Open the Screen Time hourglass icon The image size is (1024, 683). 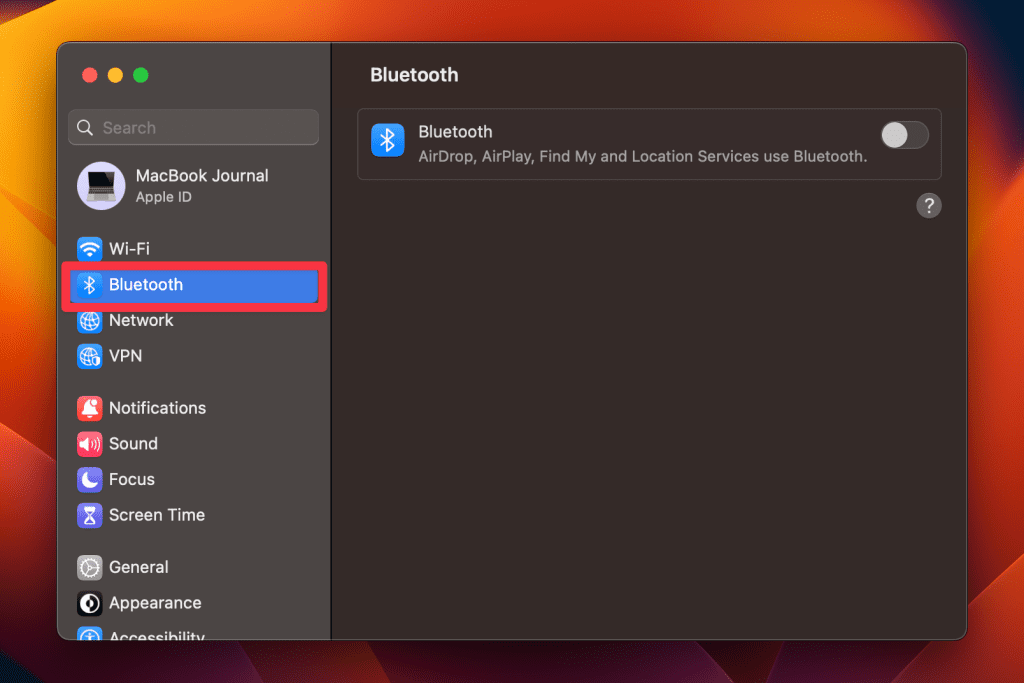click(x=89, y=515)
